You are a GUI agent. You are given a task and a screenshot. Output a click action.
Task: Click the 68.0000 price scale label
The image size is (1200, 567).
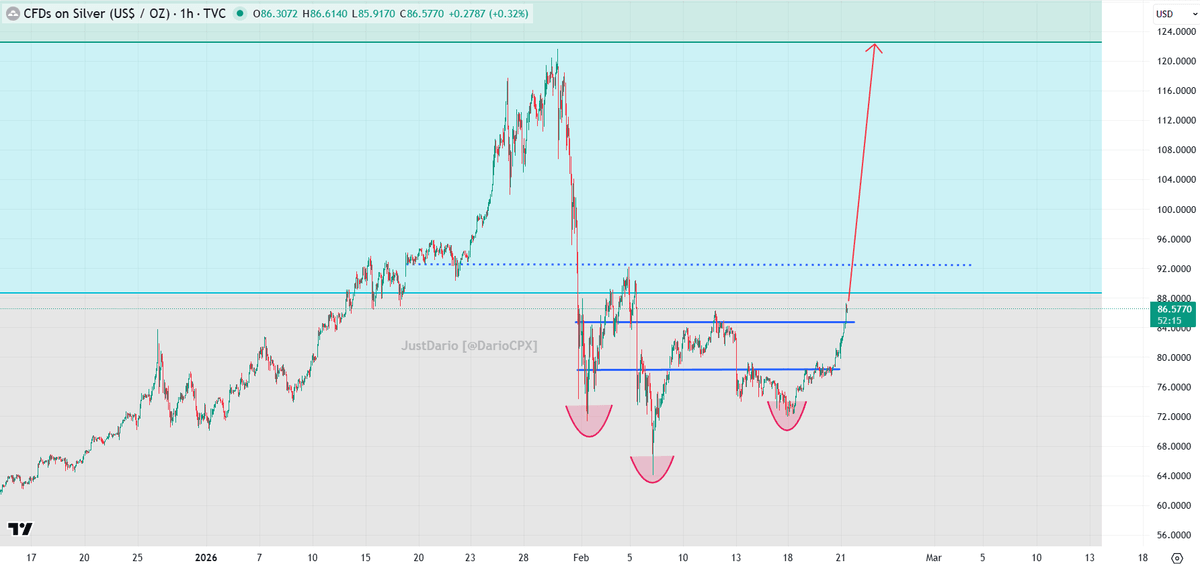coord(1176,446)
